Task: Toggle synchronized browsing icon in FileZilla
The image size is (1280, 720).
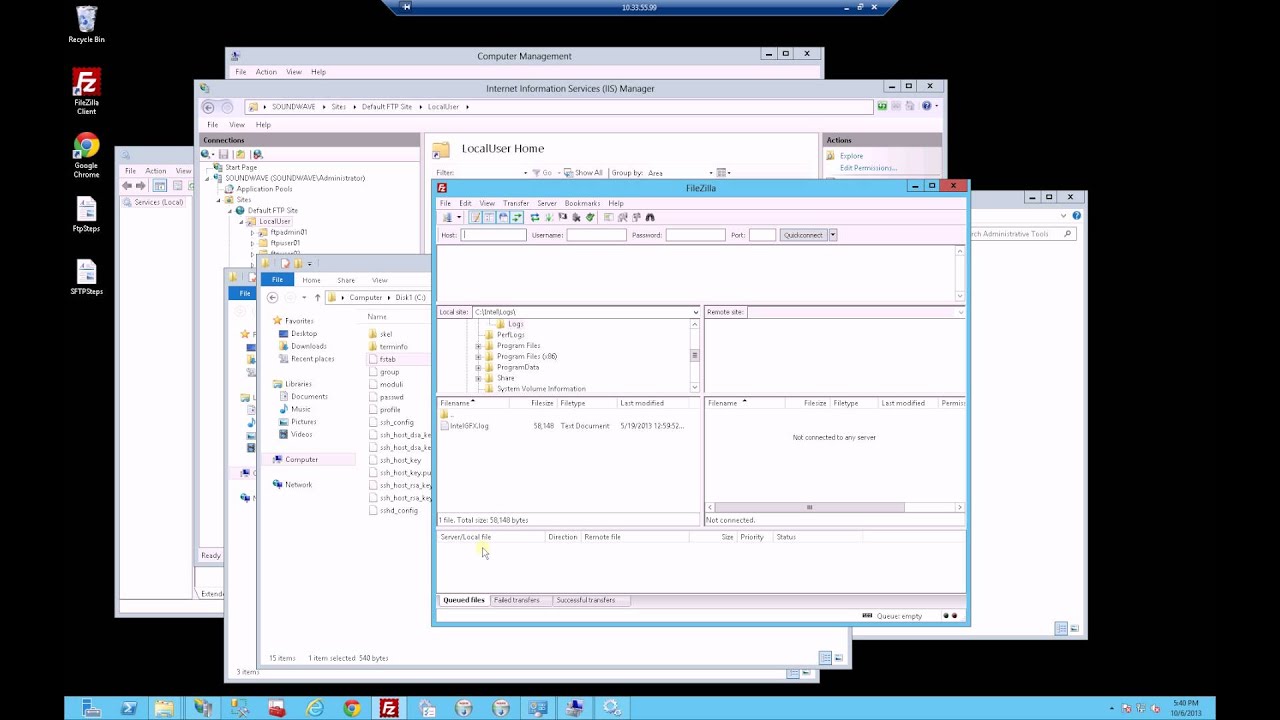Action: point(636,217)
